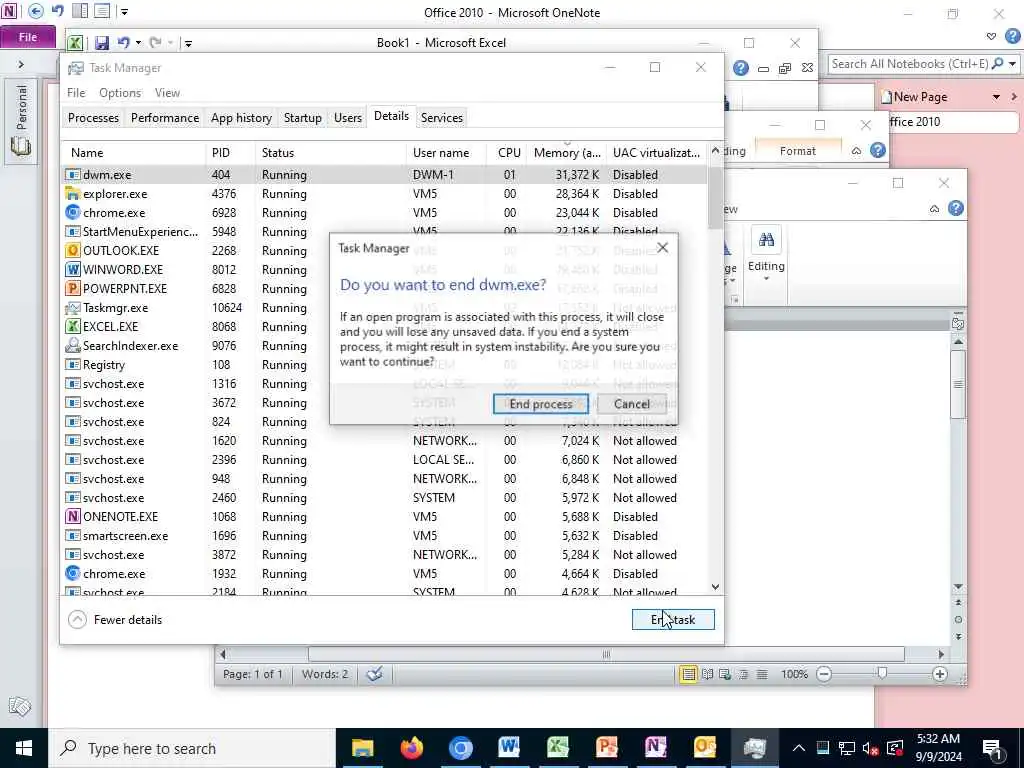
Task: Open the PowerPoint Format ribbon tab
Action: point(797,151)
